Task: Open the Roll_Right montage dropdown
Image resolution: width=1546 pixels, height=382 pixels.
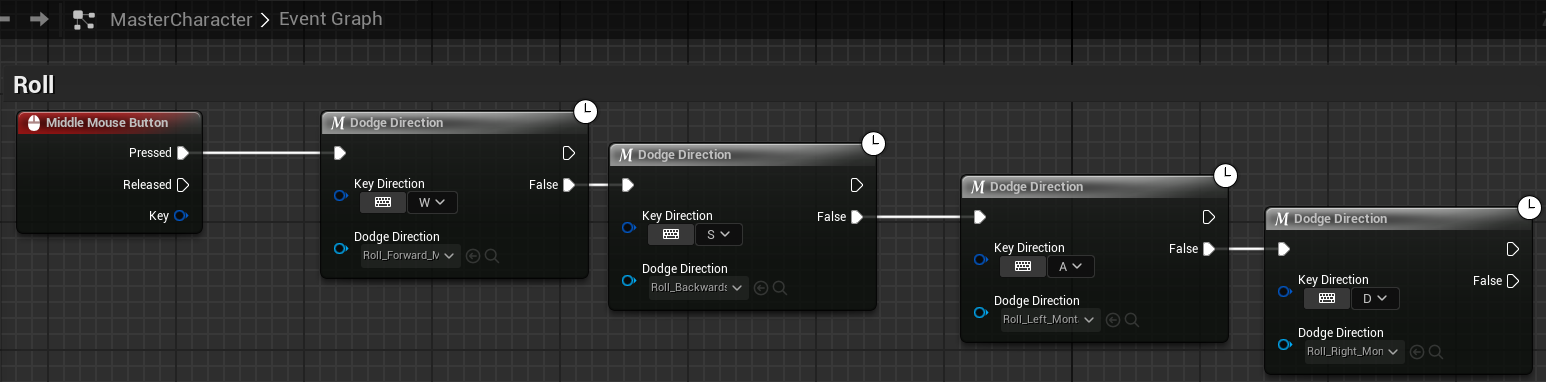Action: [1354, 351]
